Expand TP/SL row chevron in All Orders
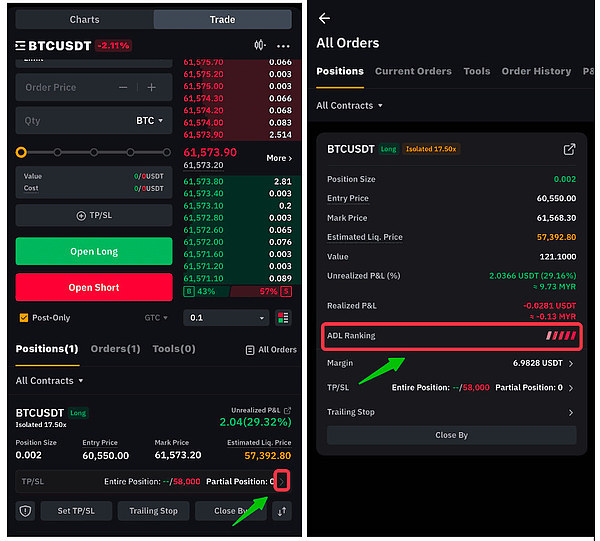The image size is (600, 541). pyautogui.click(x=571, y=388)
